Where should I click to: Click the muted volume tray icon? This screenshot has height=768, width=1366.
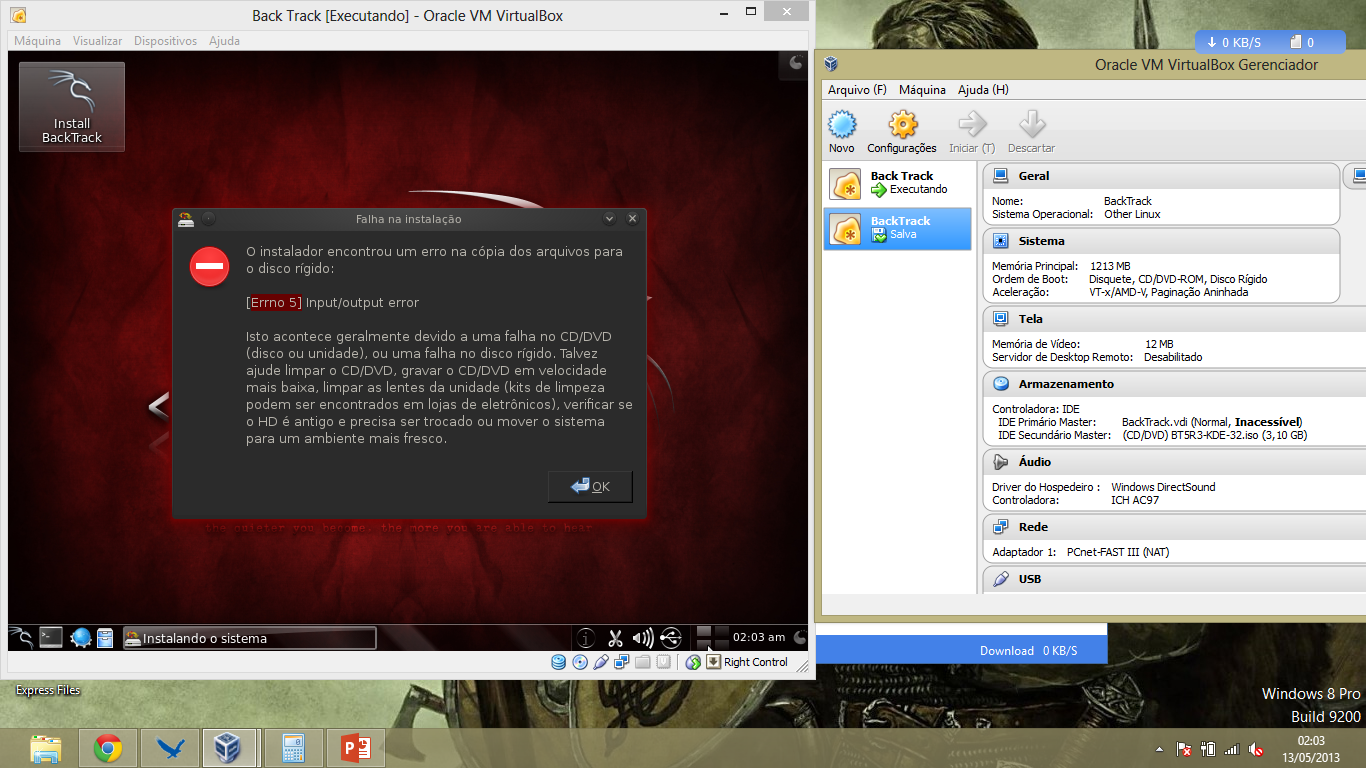pos(1256,748)
